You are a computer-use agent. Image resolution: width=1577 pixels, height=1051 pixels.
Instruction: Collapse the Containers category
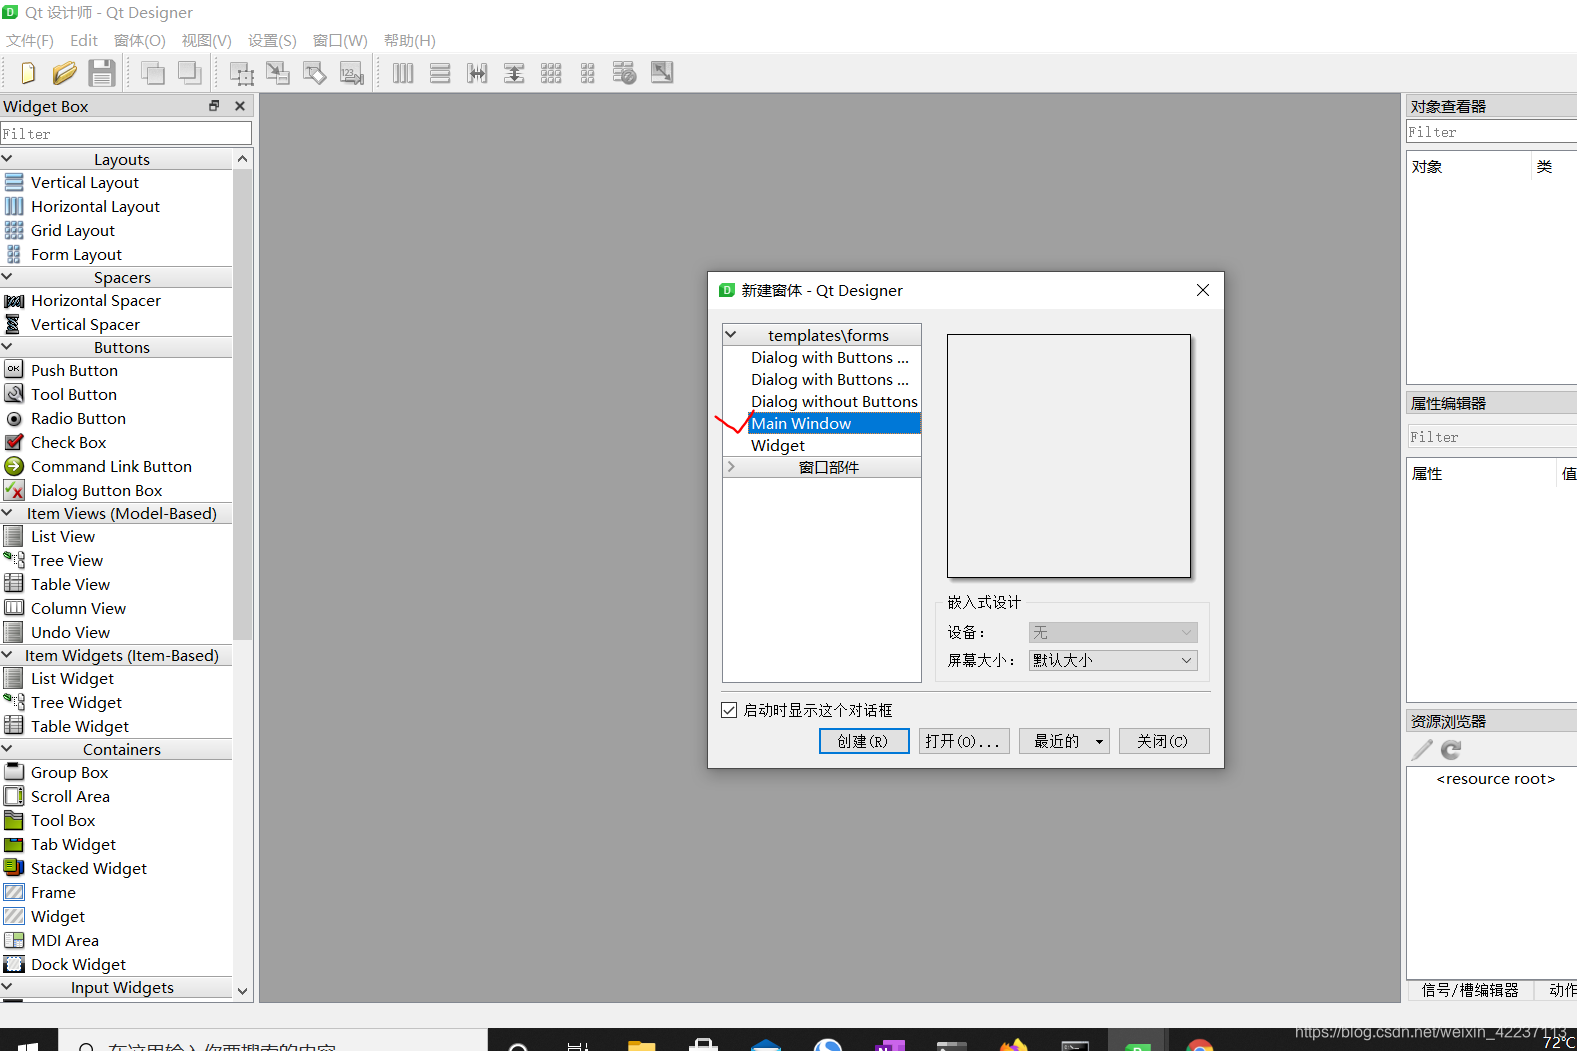(x=8, y=749)
